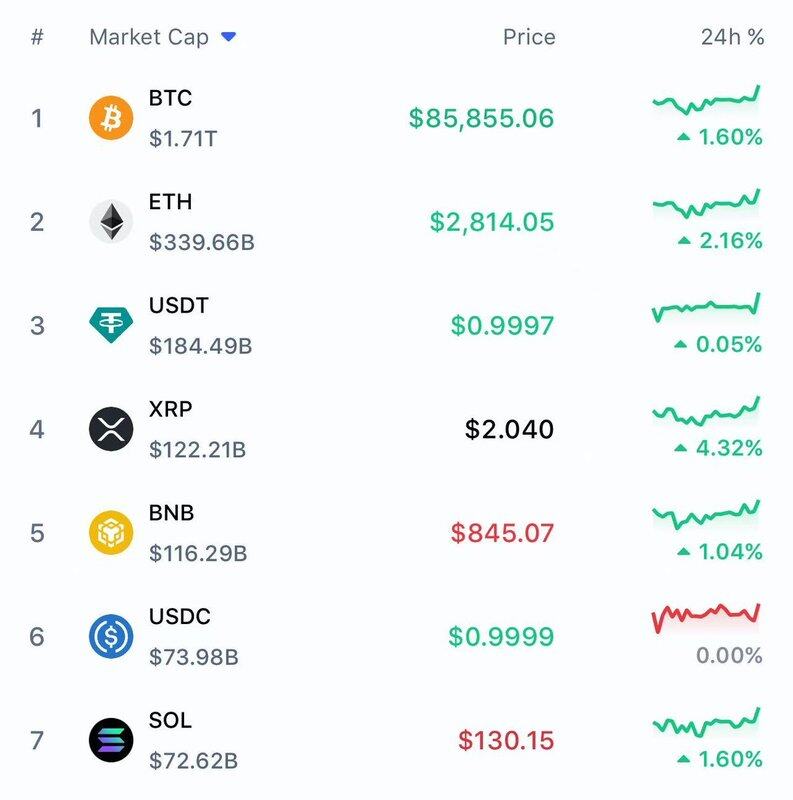The height and width of the screenshot is (800, 793).
Task: Click the BNB price $845.07
Action: pos(502,532)
